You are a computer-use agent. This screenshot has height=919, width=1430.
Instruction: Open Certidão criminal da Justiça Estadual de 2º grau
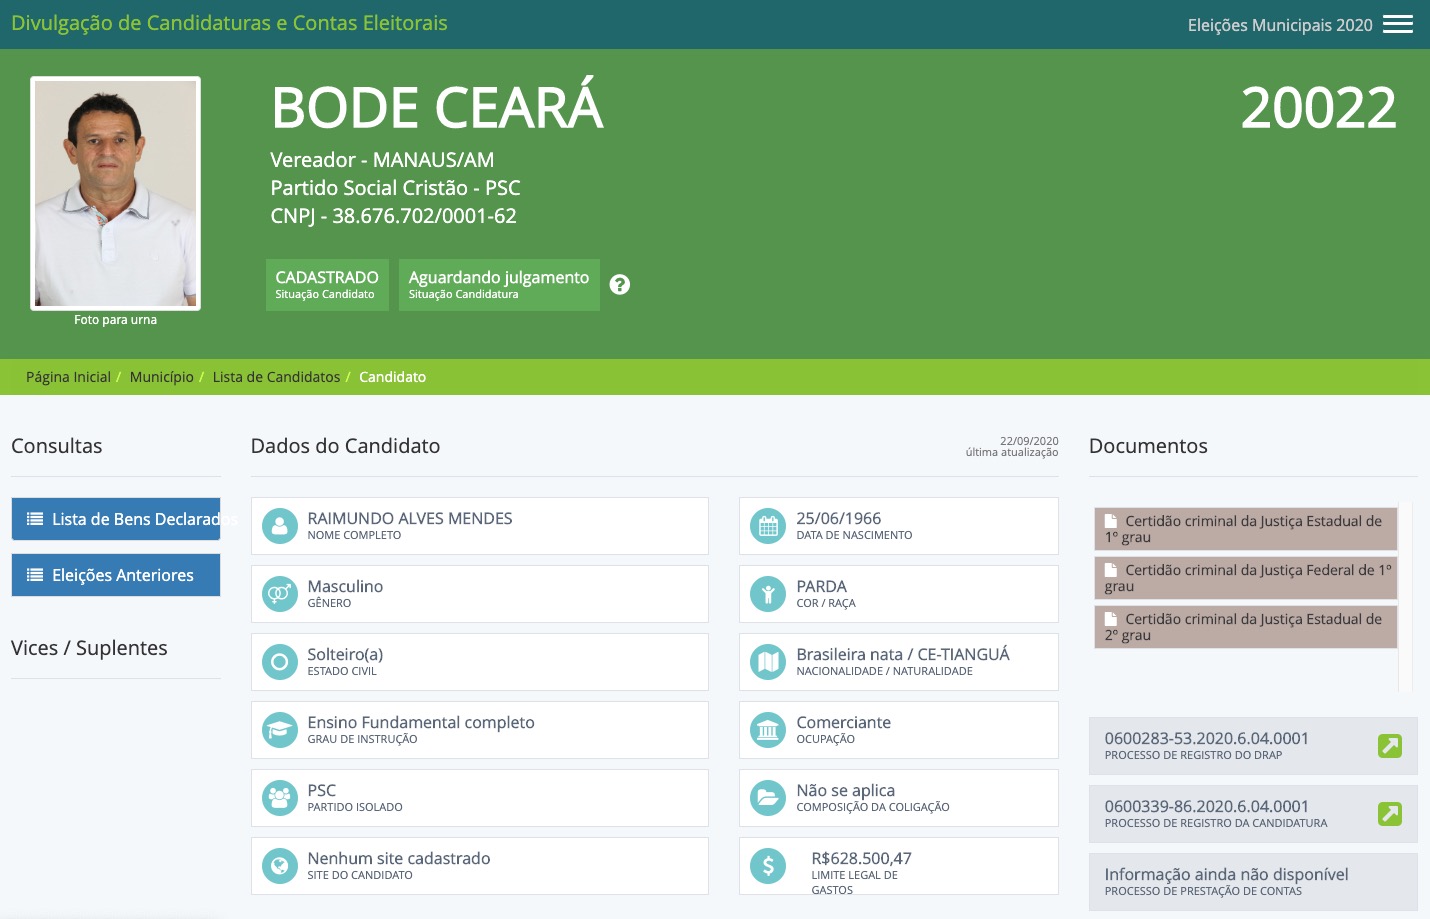1245,626
